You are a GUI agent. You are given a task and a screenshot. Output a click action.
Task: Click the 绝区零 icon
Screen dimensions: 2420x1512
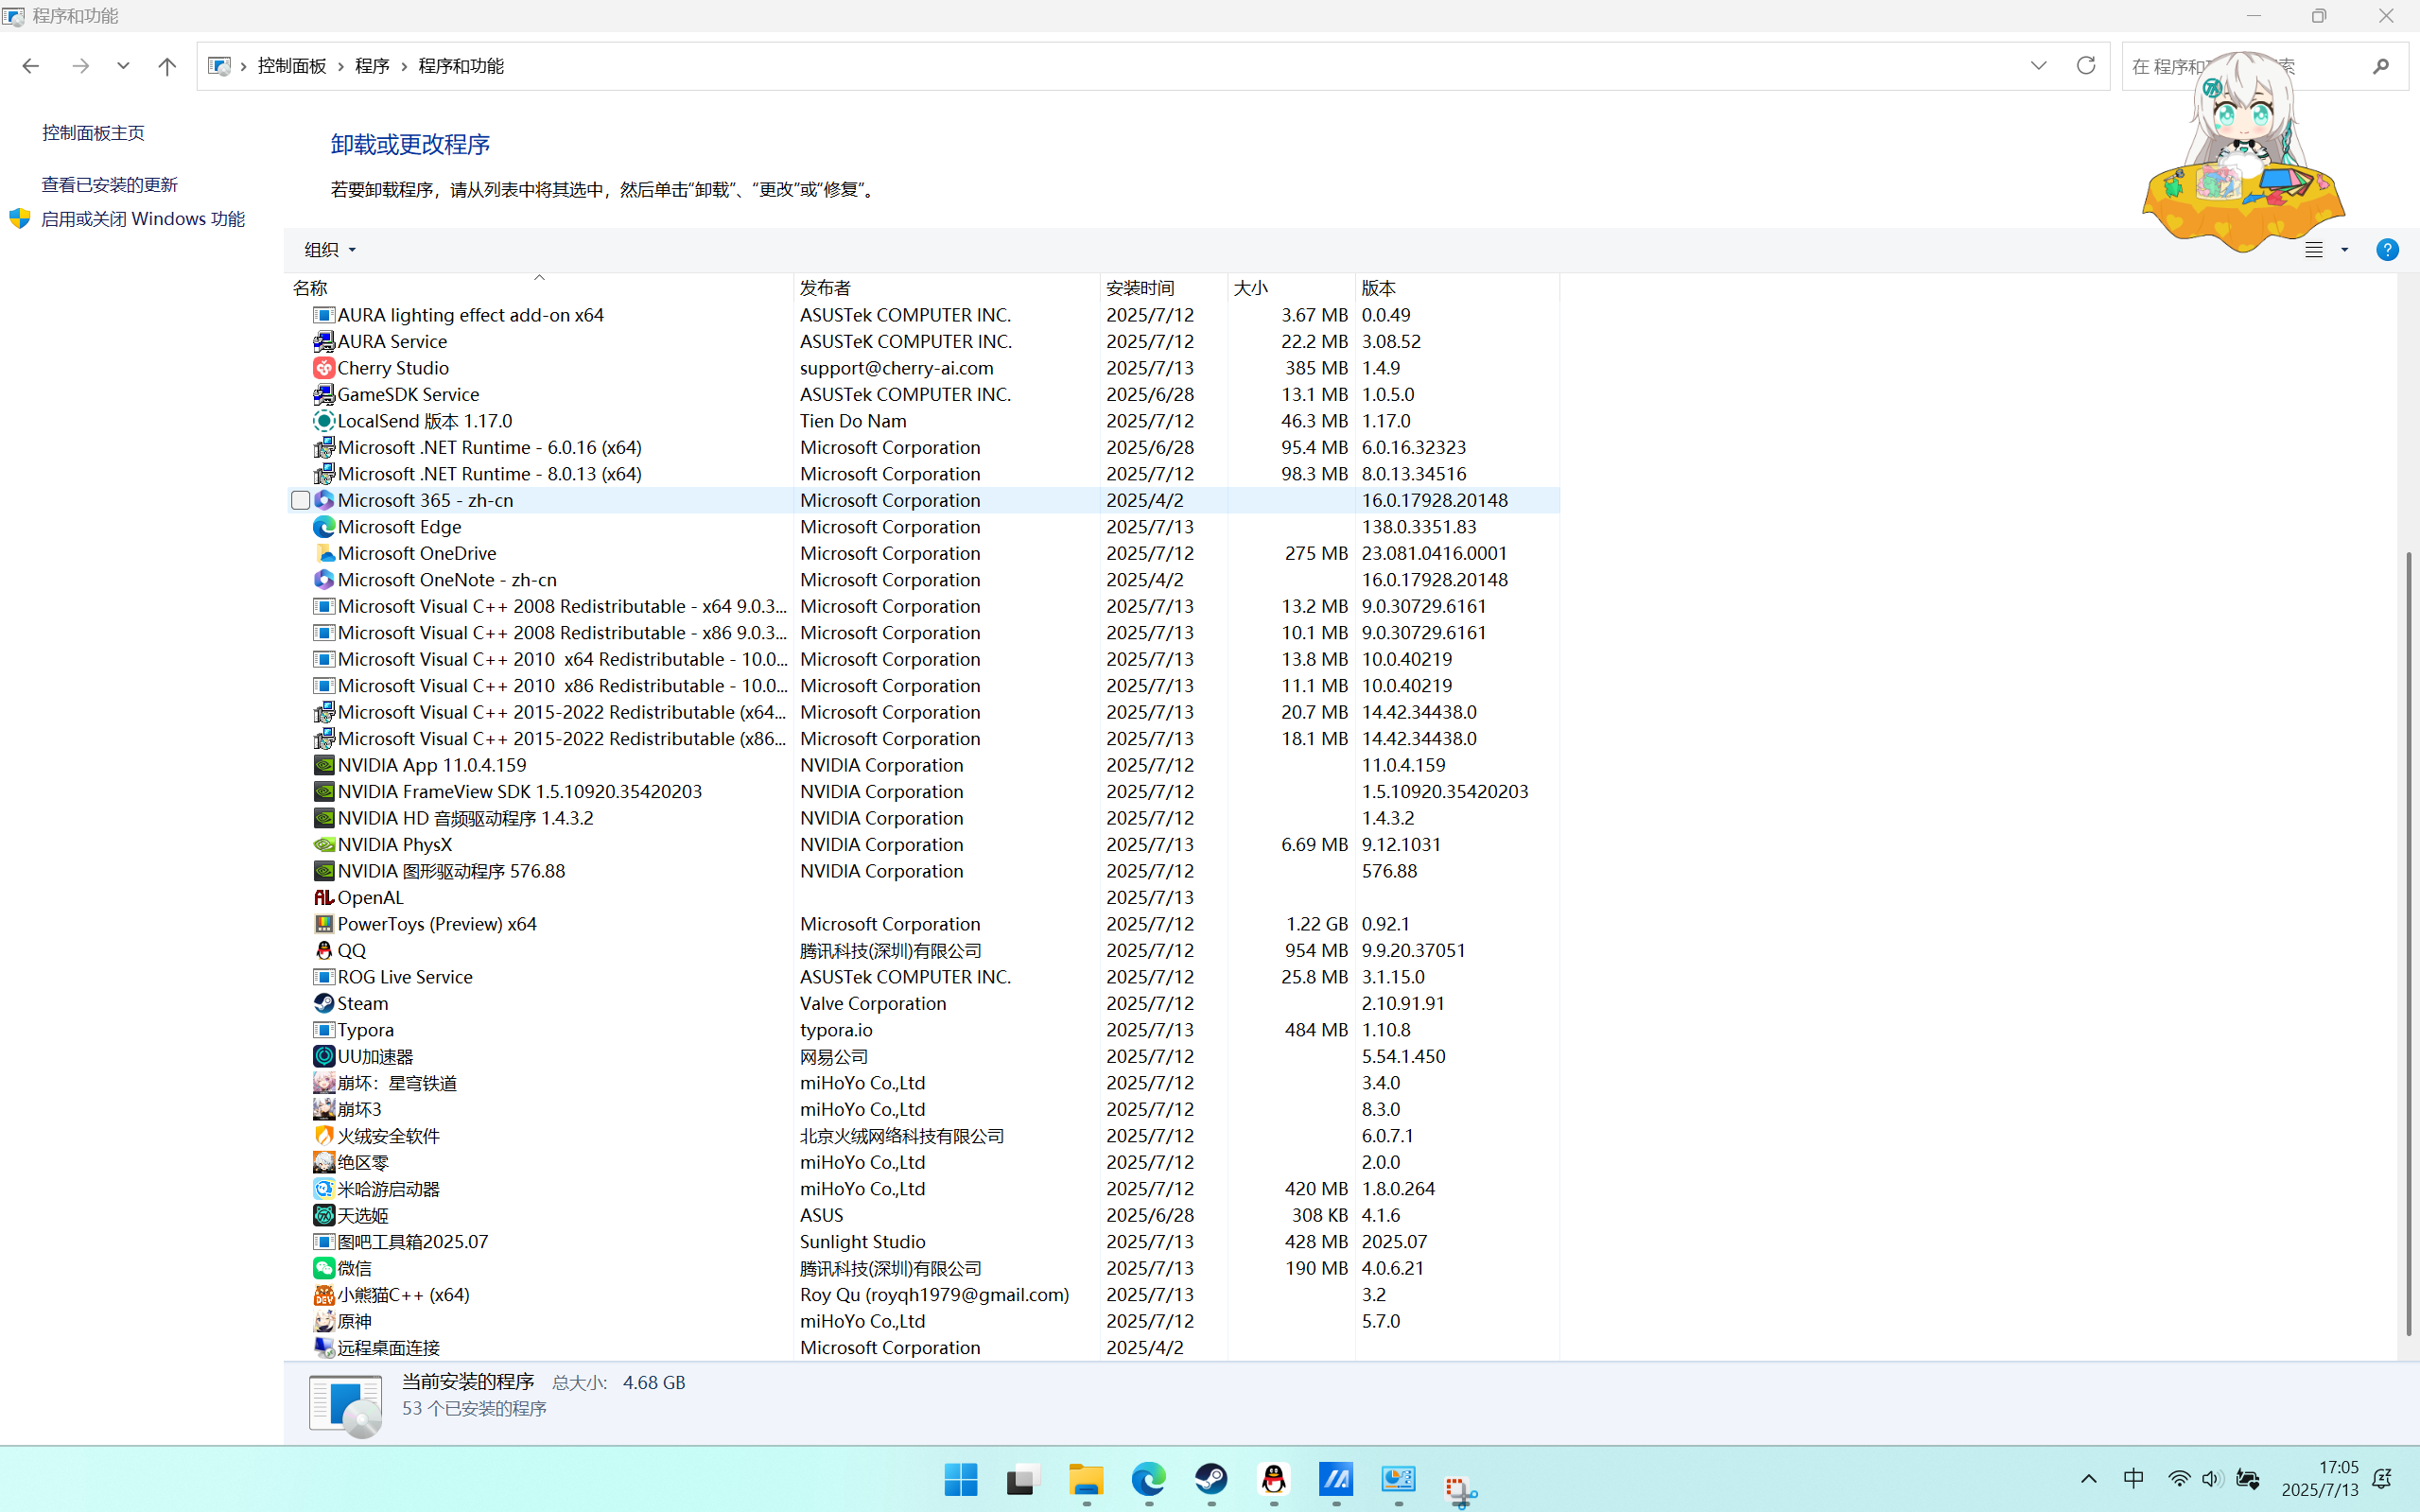pyautogui.click(x=323, y=1162)
